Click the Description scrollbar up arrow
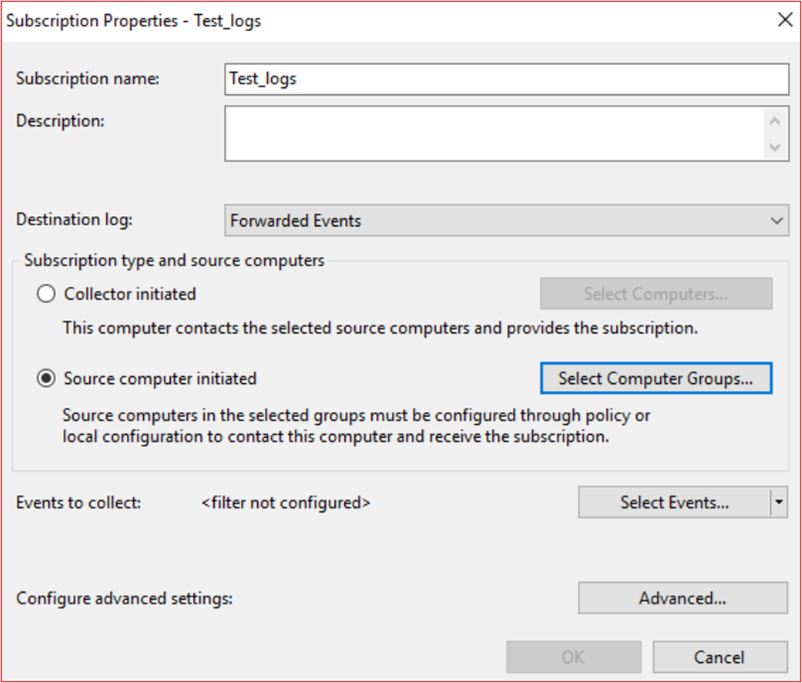This screenshot has width=802, height=683. [775, 121]
